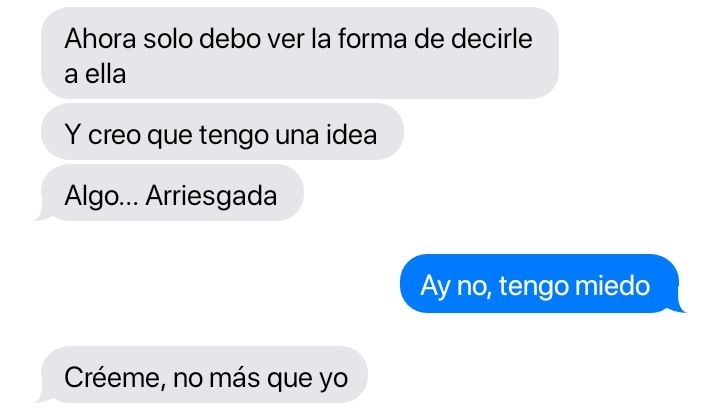This screenshot has width=720, height=412.
Task: Click "tengo" inside the blue bubble
Action: point(534,287)
